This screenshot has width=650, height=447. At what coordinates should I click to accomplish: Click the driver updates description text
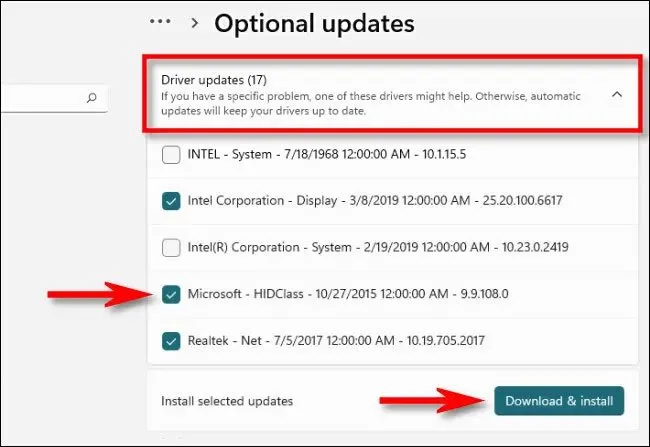(370, 104)
